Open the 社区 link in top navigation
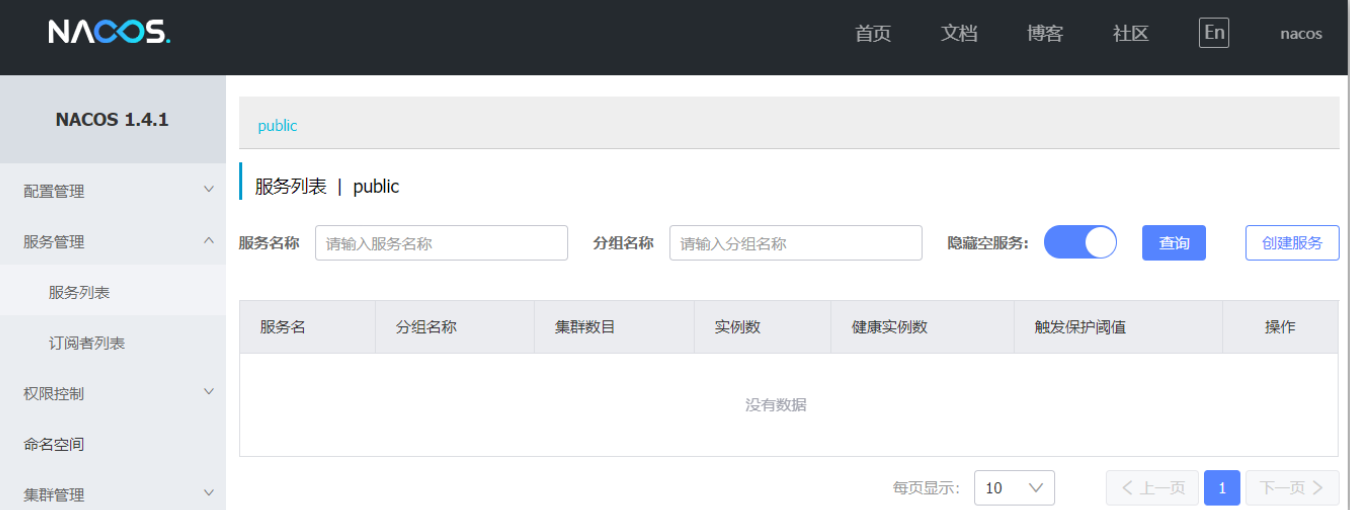This screenshot has height=510, width=1350. tap(1130, 33)
